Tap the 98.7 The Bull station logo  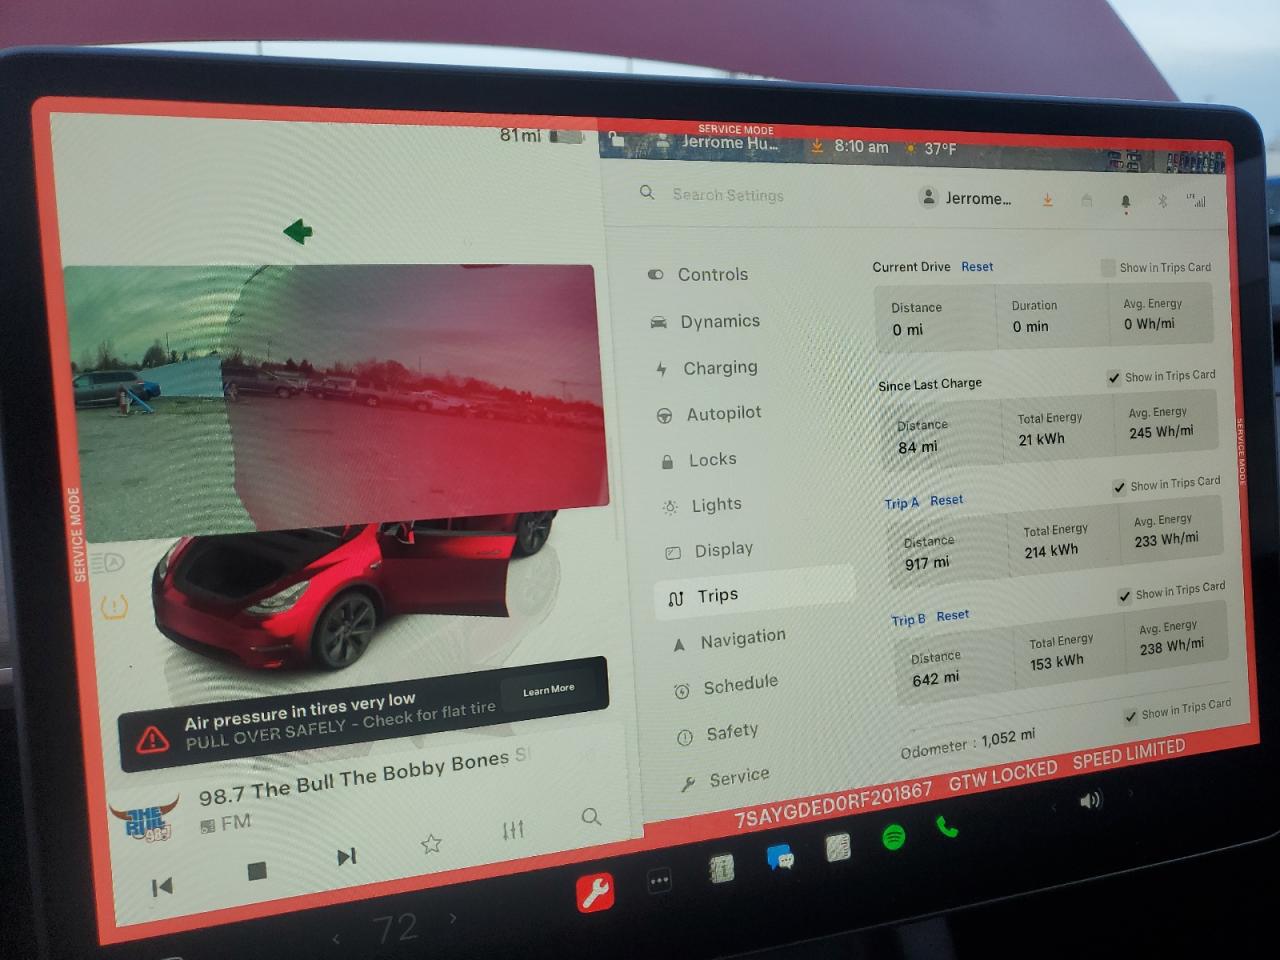(143, 818)
